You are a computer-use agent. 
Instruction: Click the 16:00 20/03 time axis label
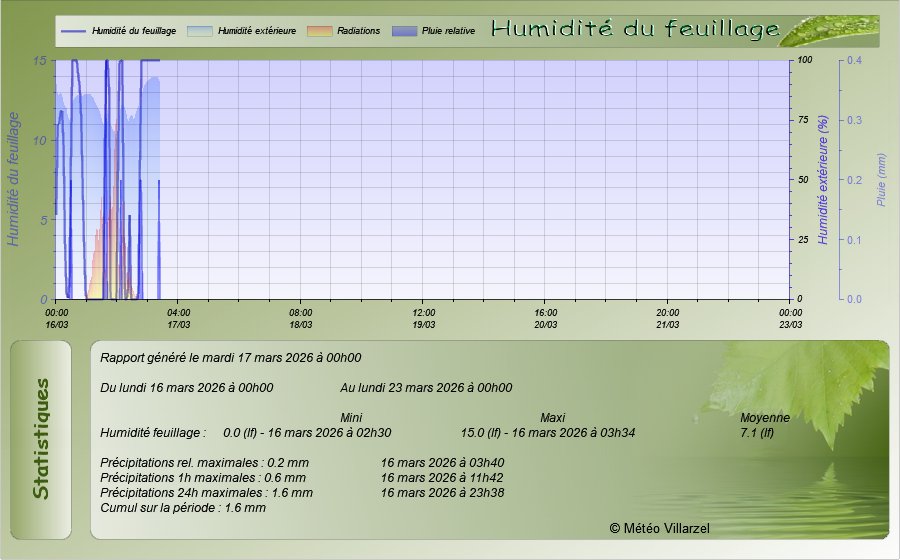pyautogui.click(x=545, y=318)
